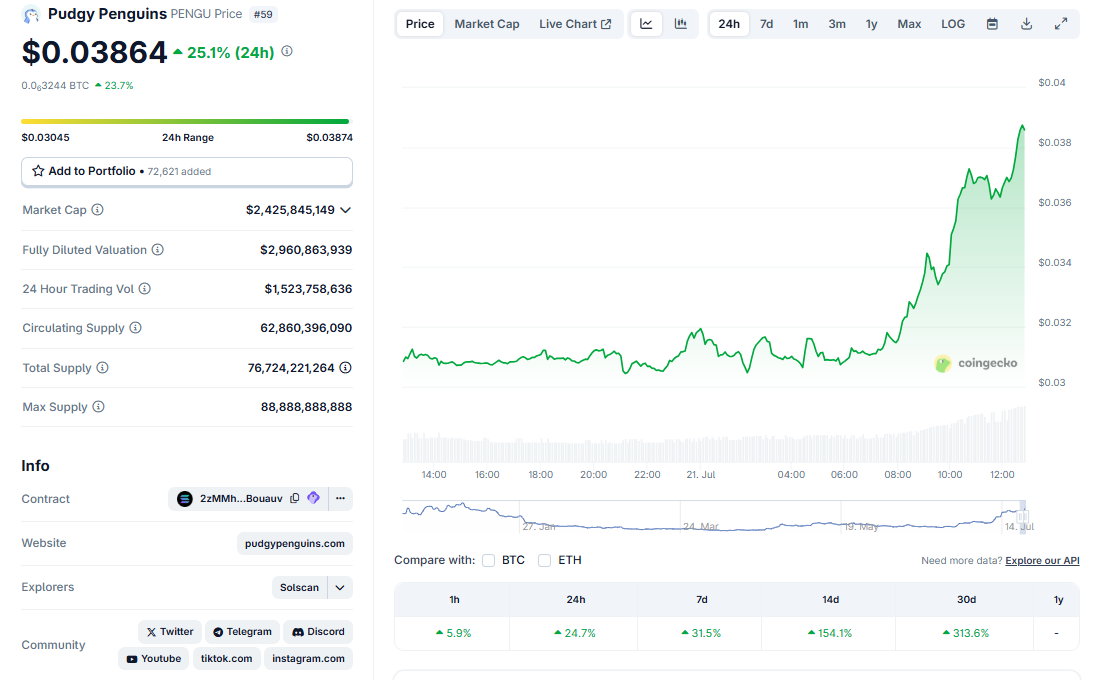Open the calendar date range picker
The image size is (1103, 680).
(x=992, y=24)
